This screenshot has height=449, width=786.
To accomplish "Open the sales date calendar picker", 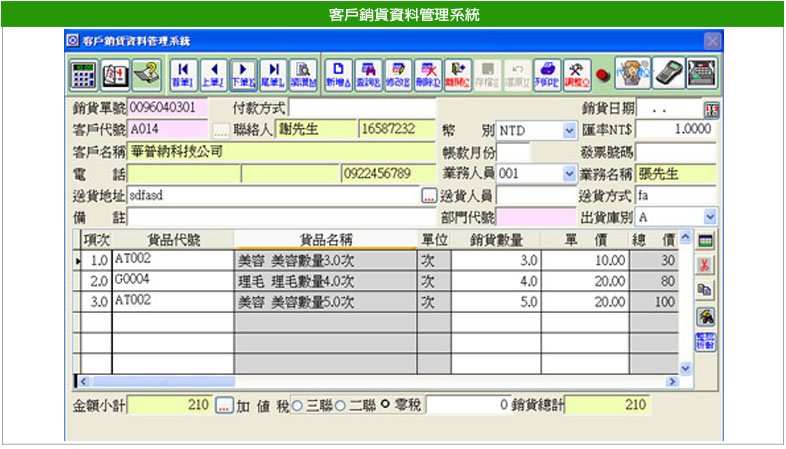I will pyautogui.click(x=710, y=109).
